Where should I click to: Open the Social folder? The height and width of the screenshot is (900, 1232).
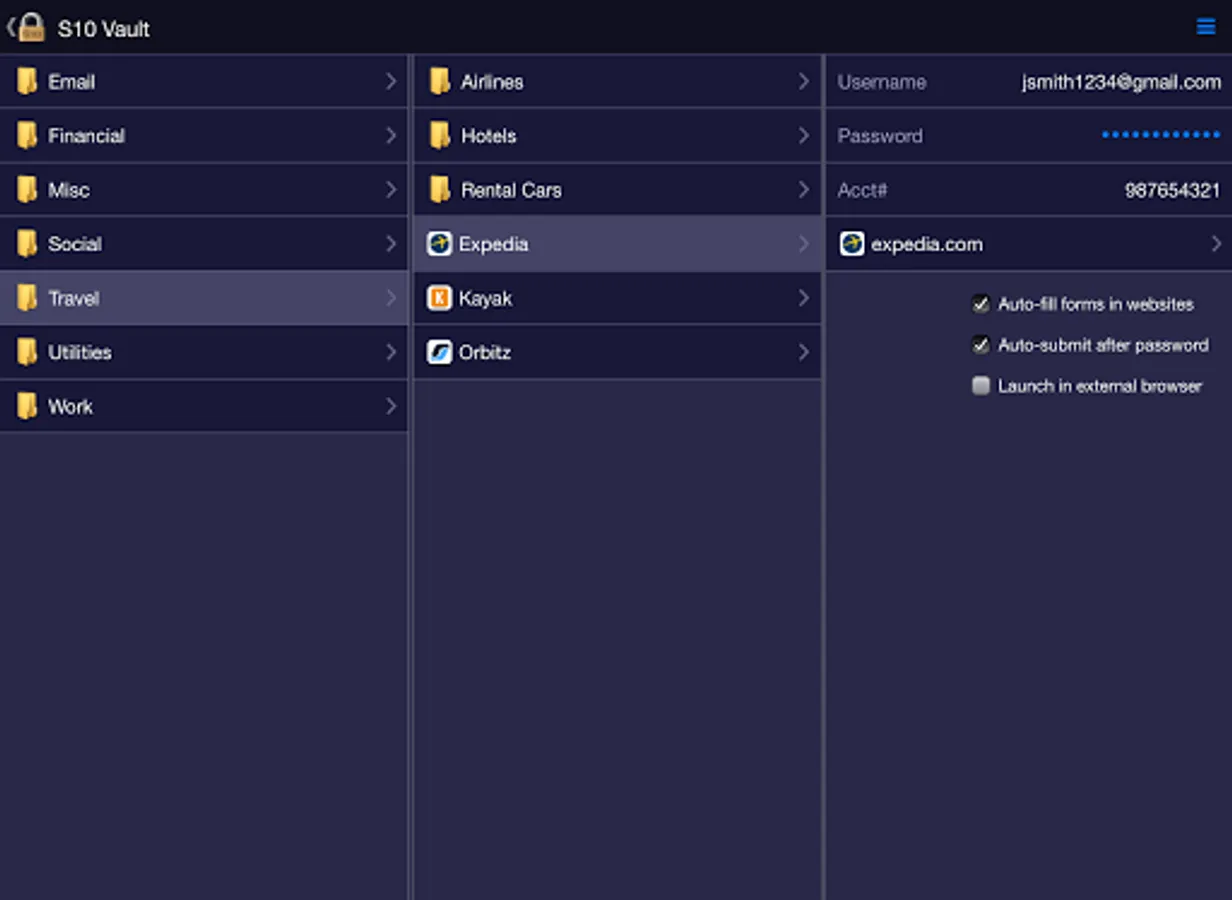(x=203, y=243)
